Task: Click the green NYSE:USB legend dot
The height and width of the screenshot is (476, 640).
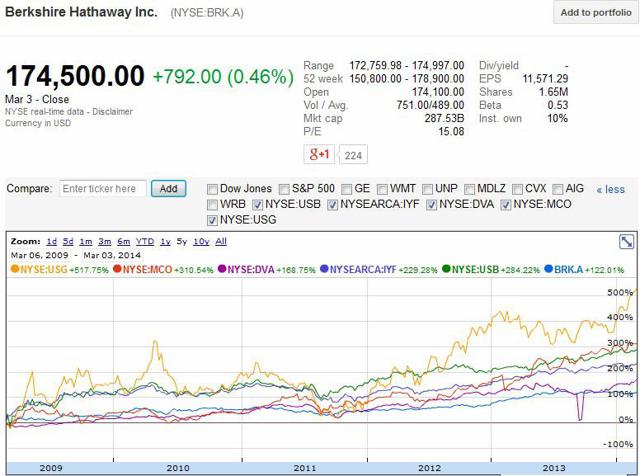Action: pyautogui.click(x=446, y=269)
